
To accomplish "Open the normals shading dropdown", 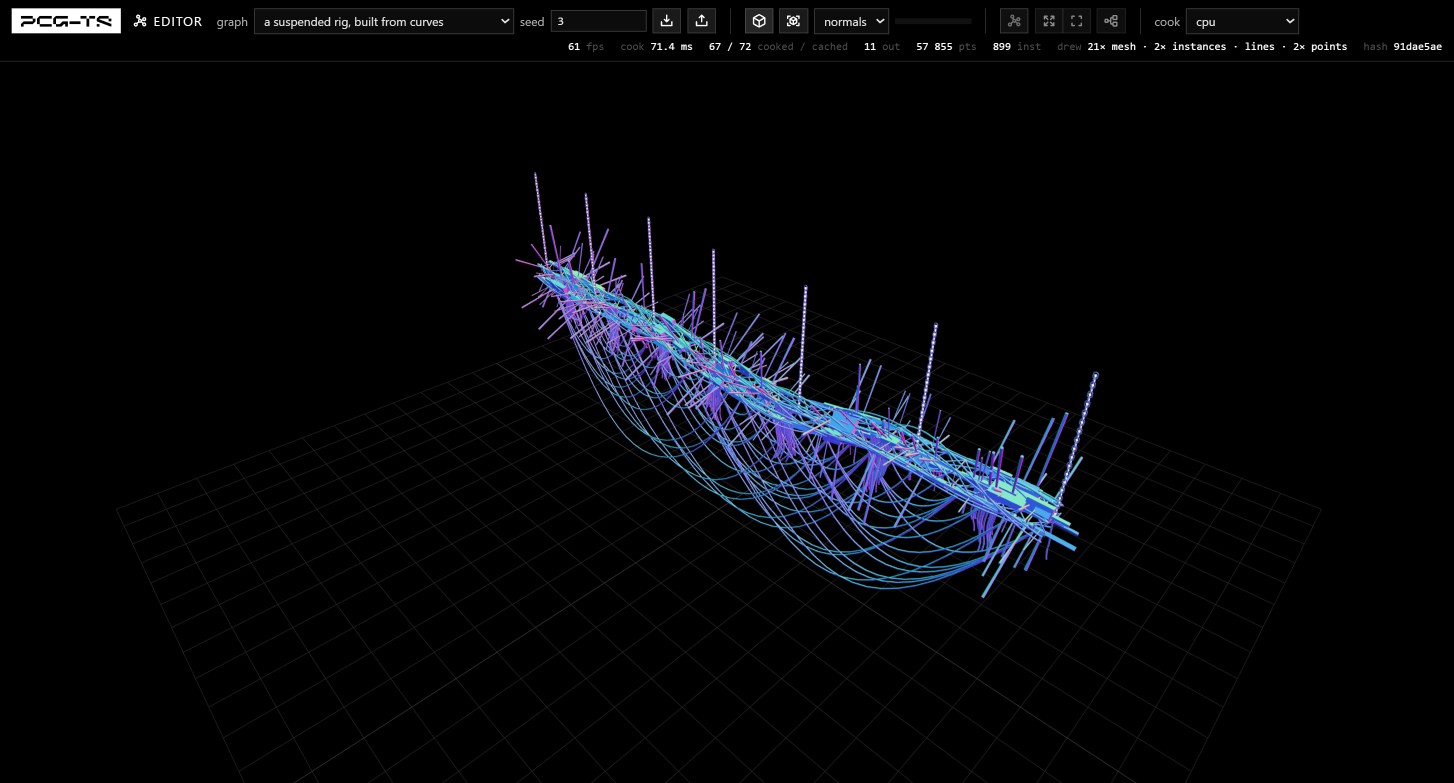I will pyautogui.click(x=851, y=21).
